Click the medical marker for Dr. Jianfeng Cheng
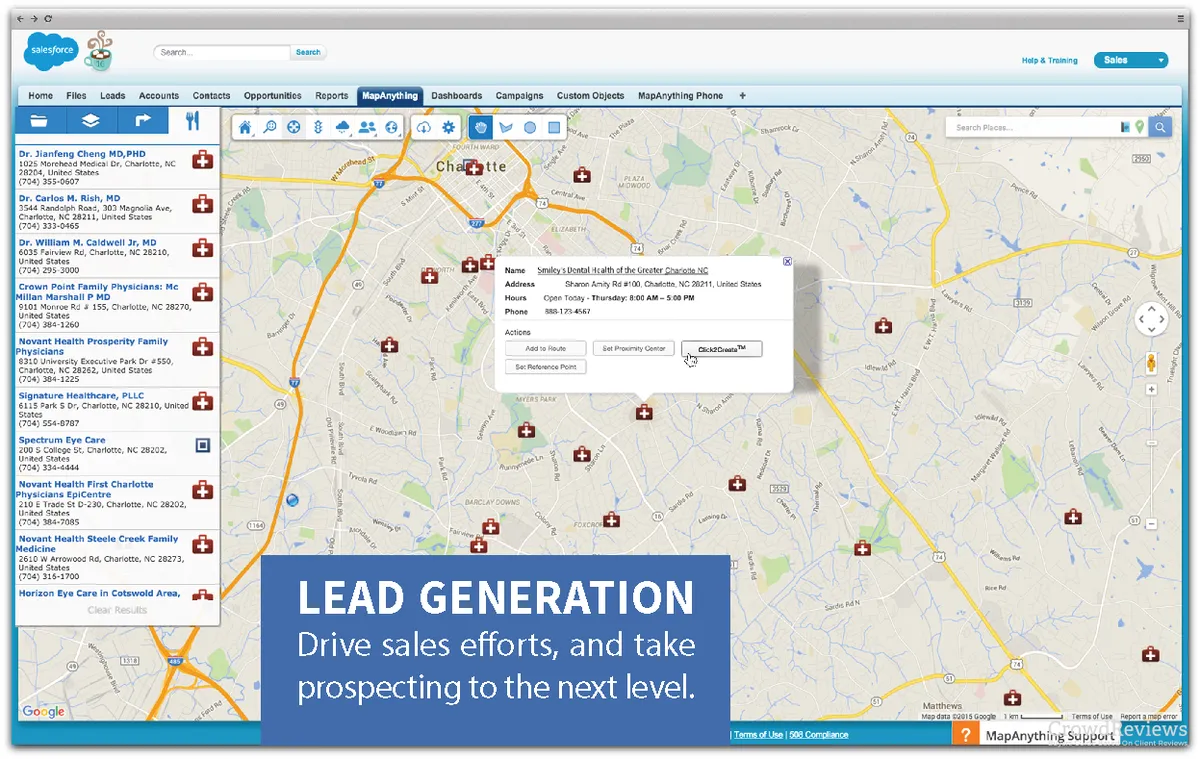The image size is (1200, 759). coord(203,160)
